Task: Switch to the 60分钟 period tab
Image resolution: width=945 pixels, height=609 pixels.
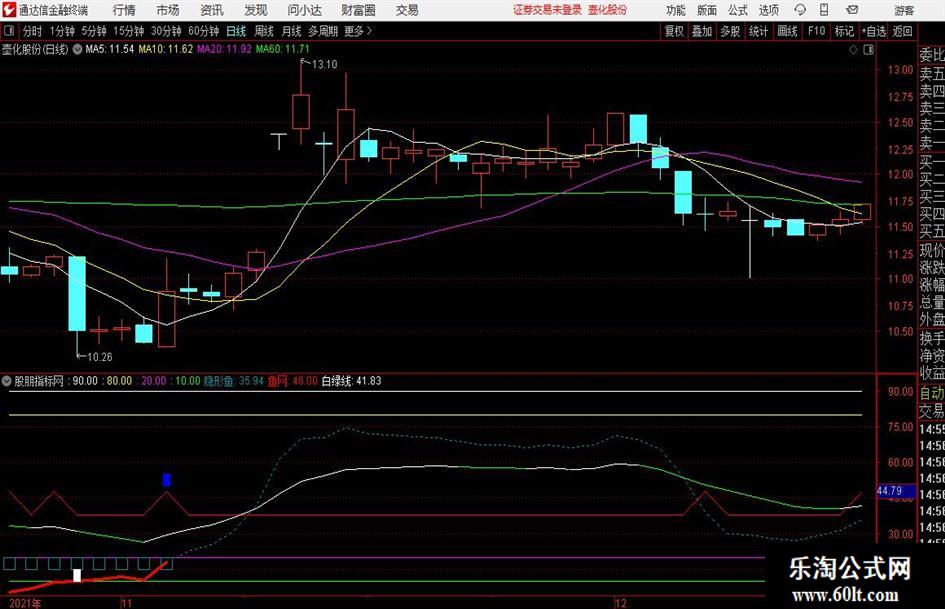Action: tap(204, 31)
